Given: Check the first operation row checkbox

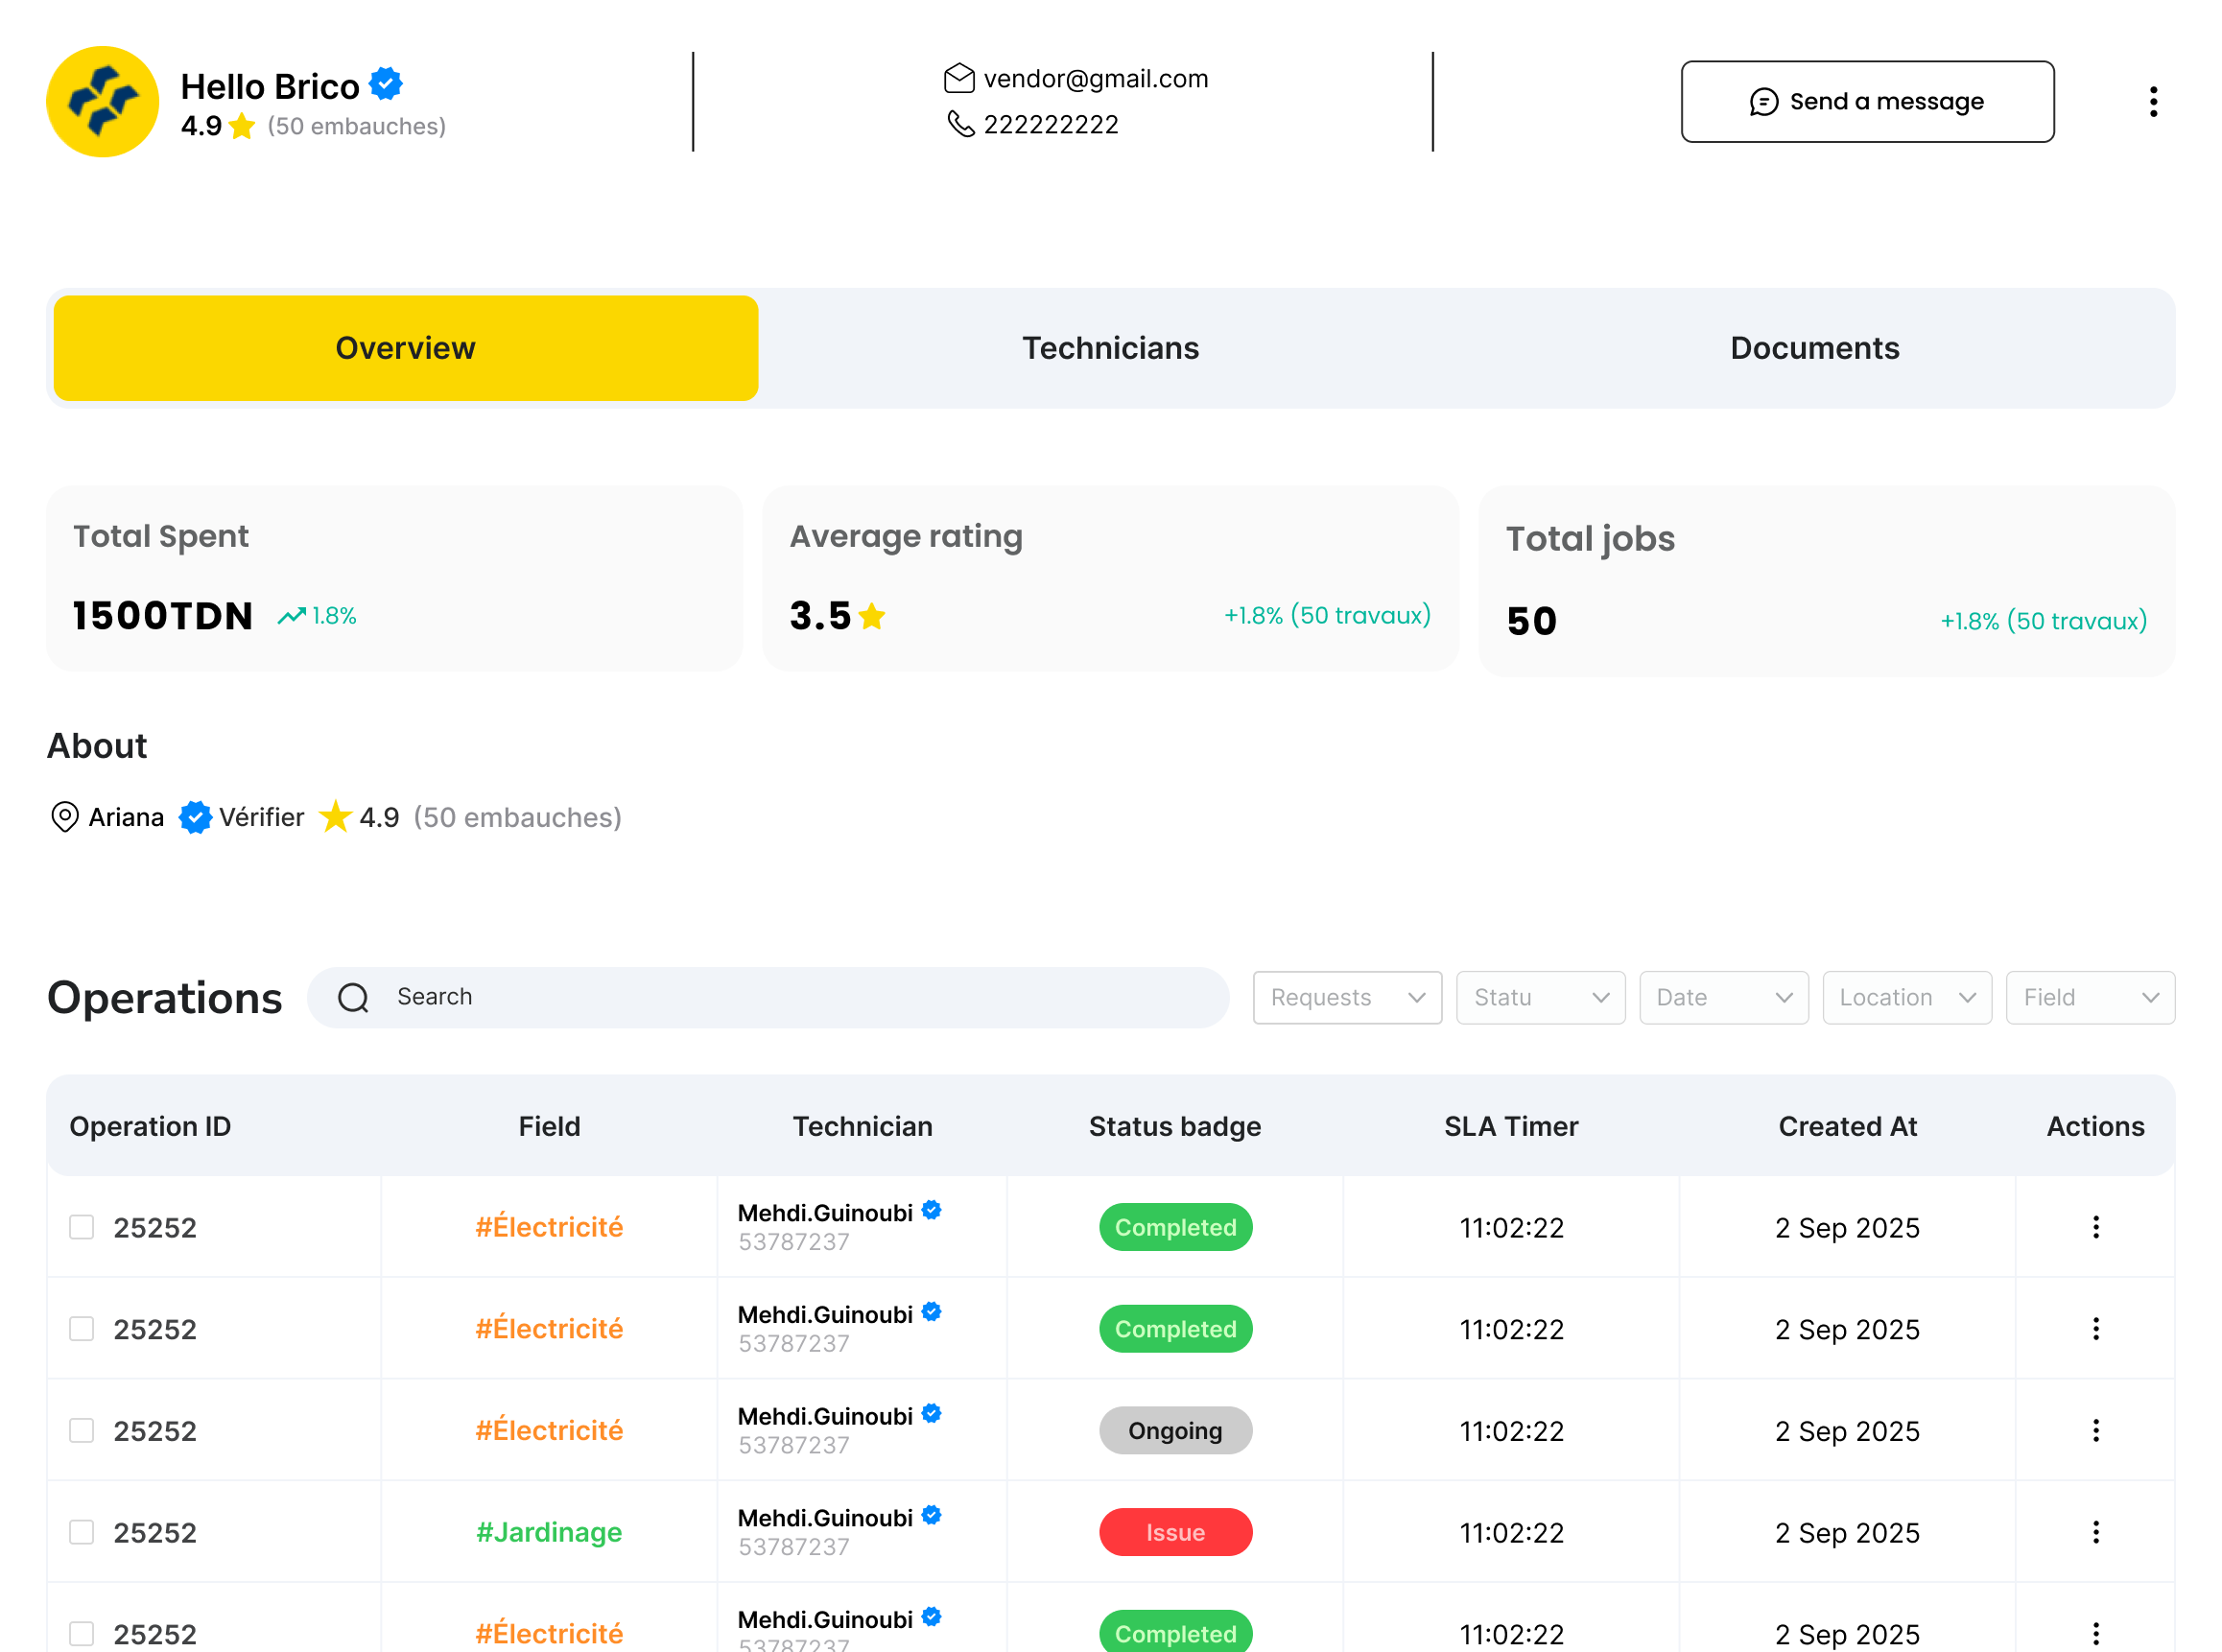Looking at the screenshot, I should point(82,1227).
